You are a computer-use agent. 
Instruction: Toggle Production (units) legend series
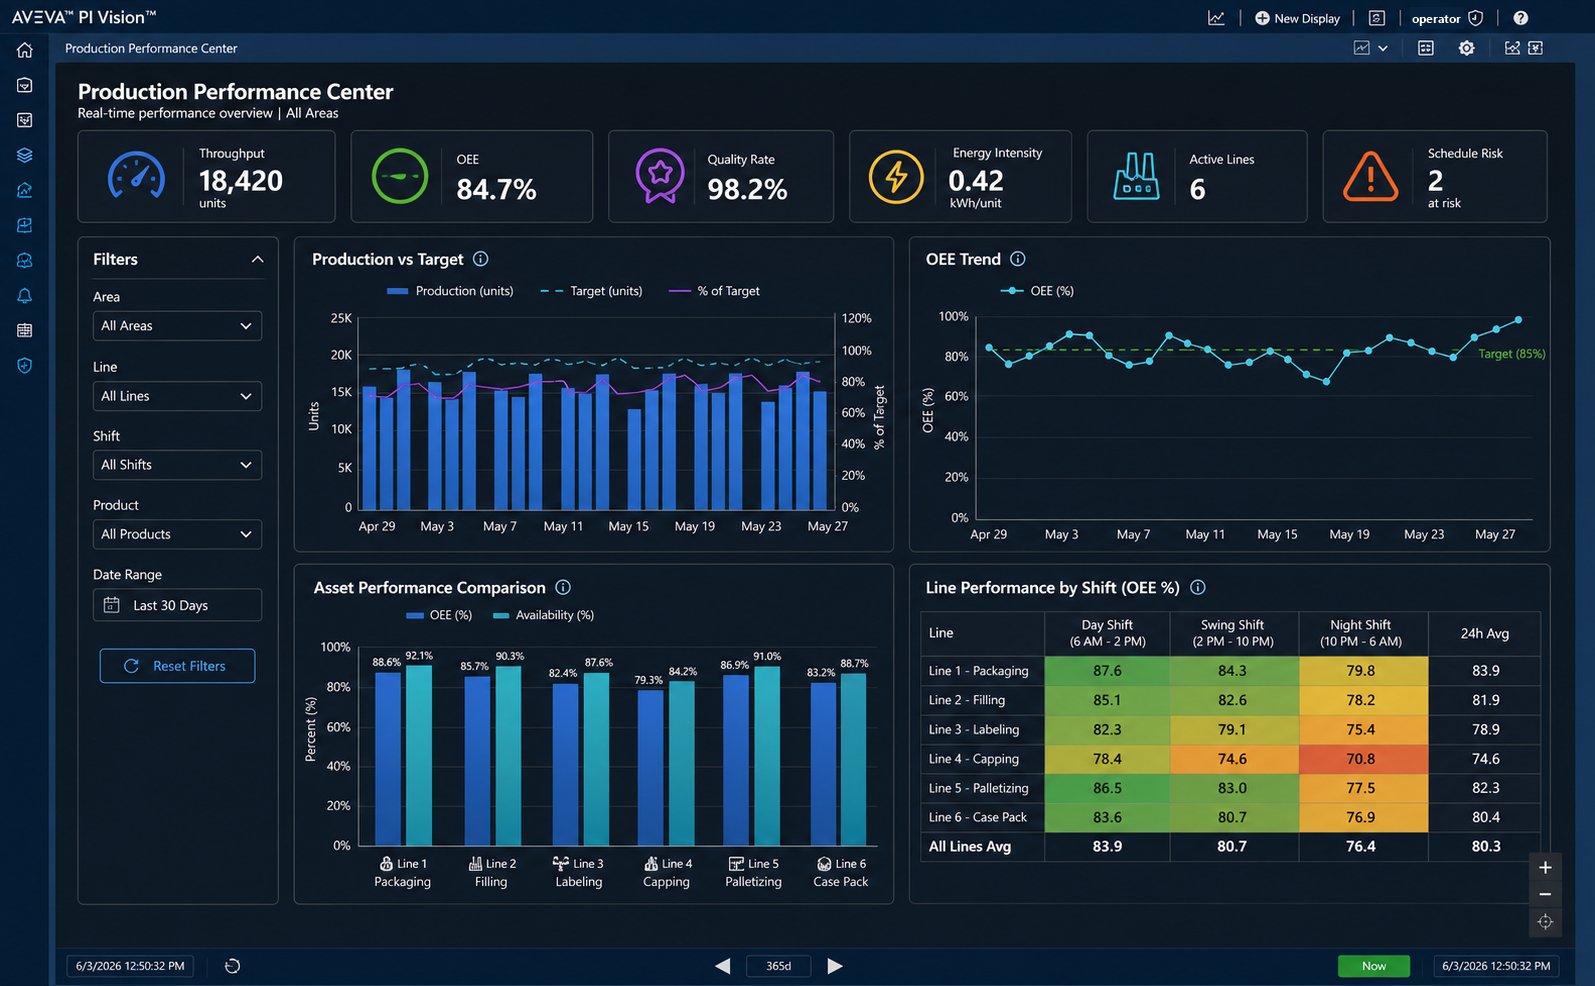point(450,291)
